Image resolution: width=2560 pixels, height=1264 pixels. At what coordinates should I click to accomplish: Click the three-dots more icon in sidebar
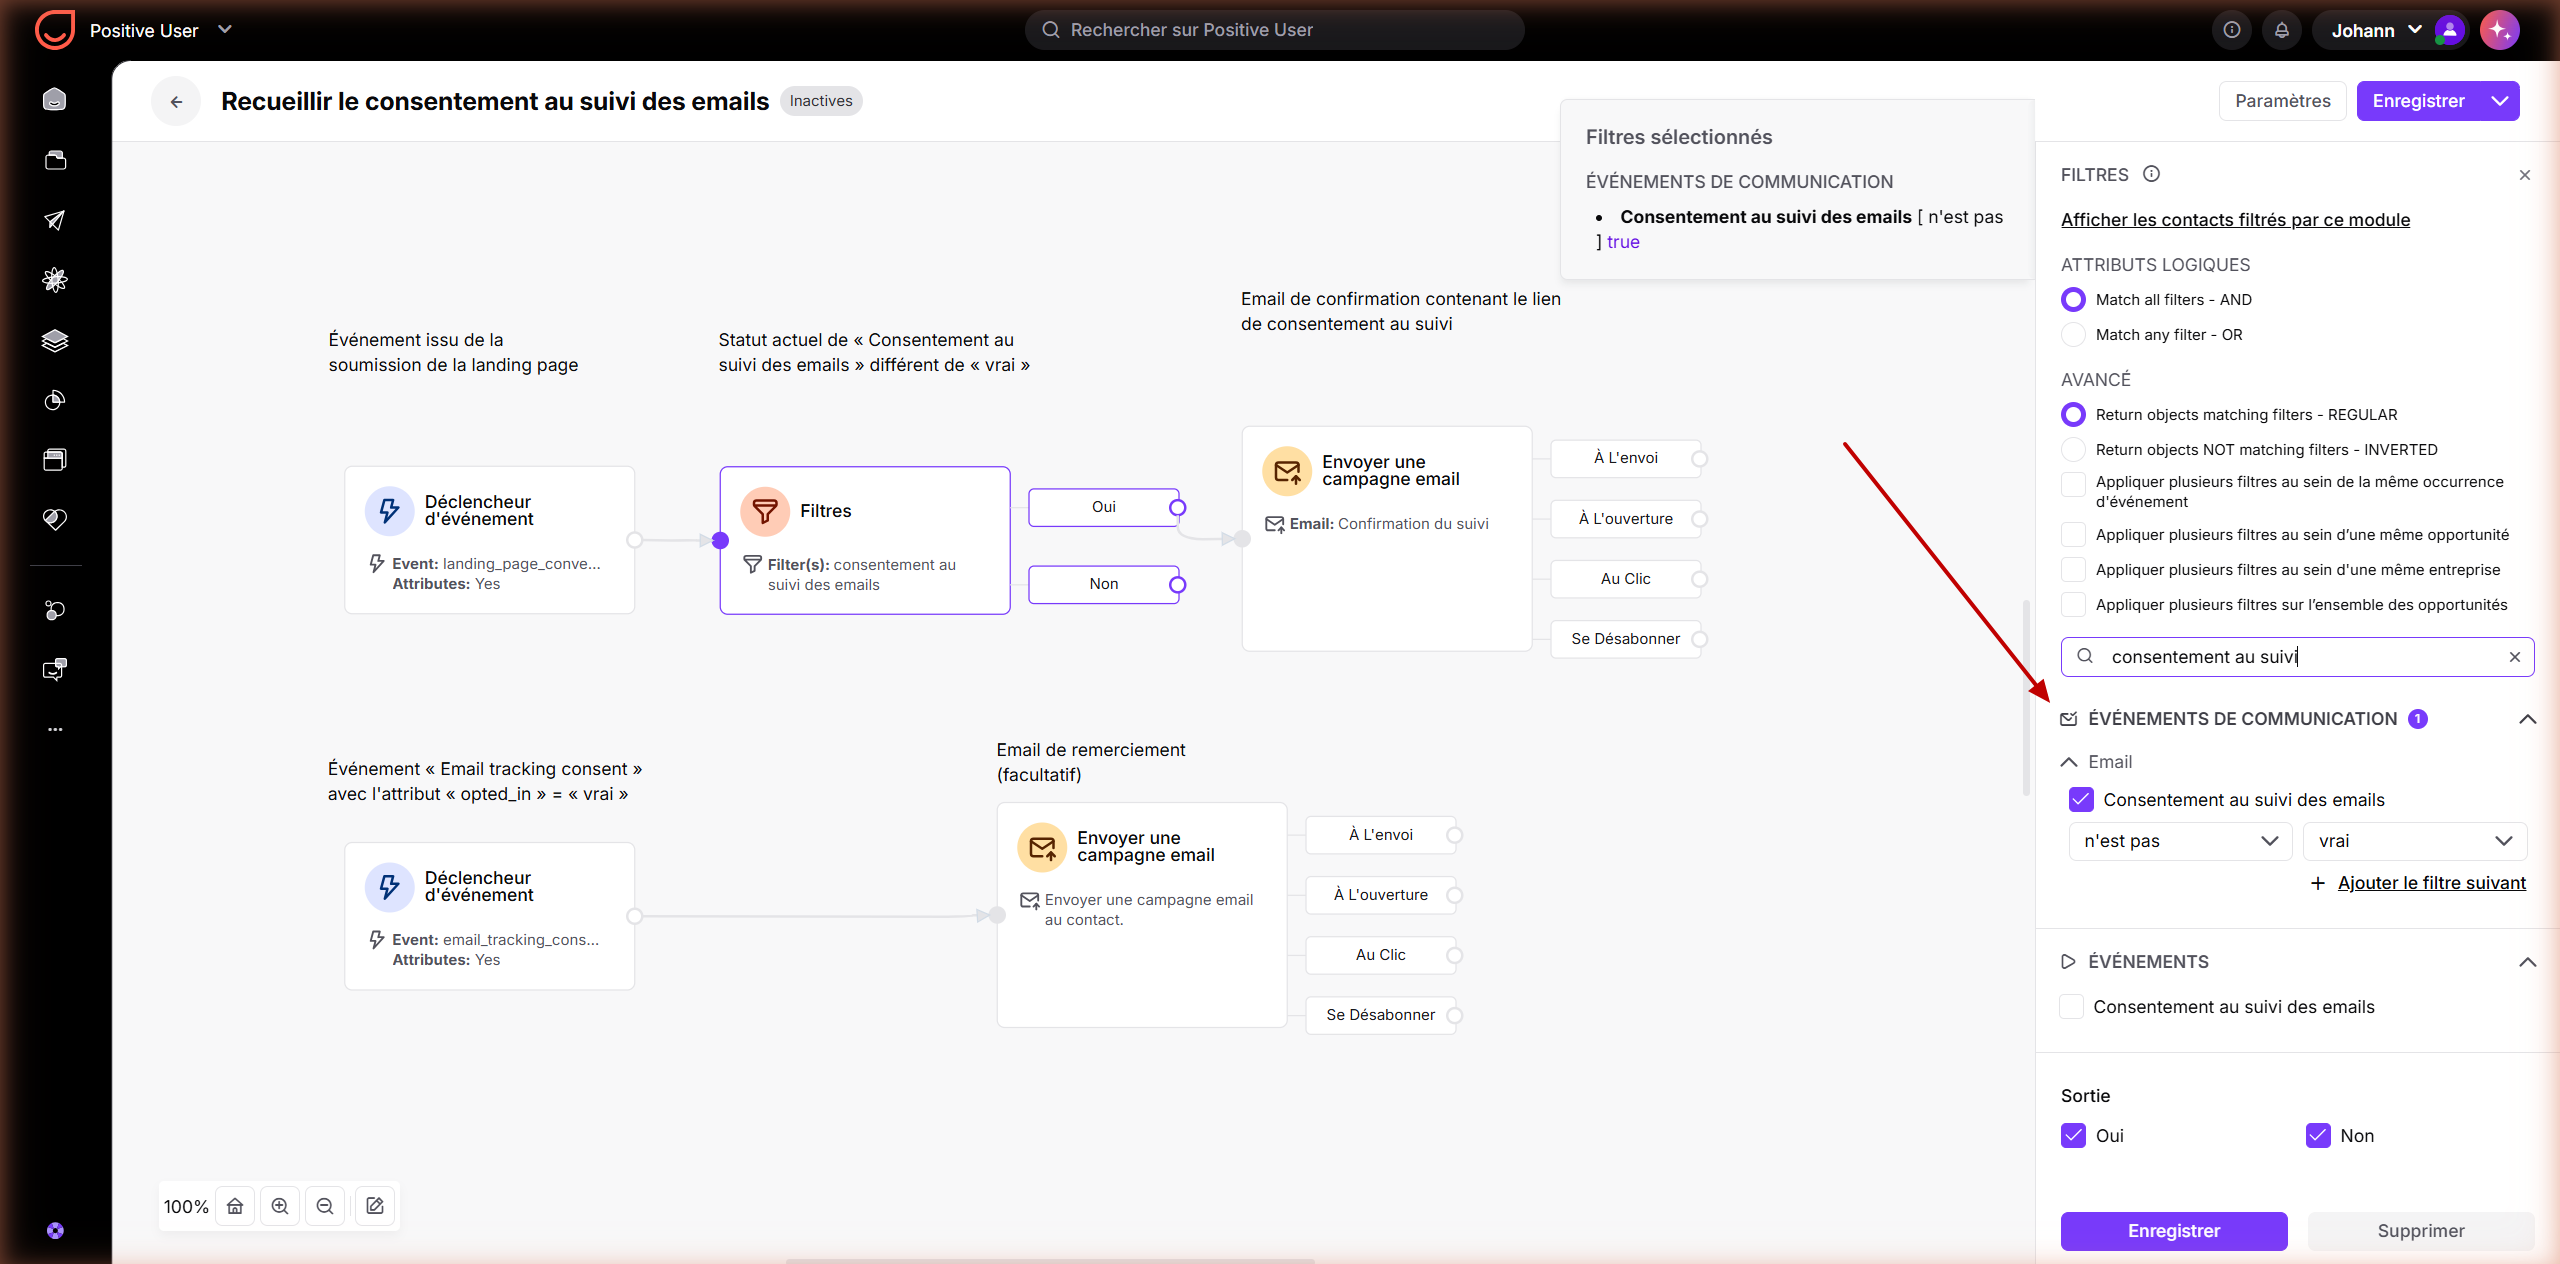(x=55, y=729)
